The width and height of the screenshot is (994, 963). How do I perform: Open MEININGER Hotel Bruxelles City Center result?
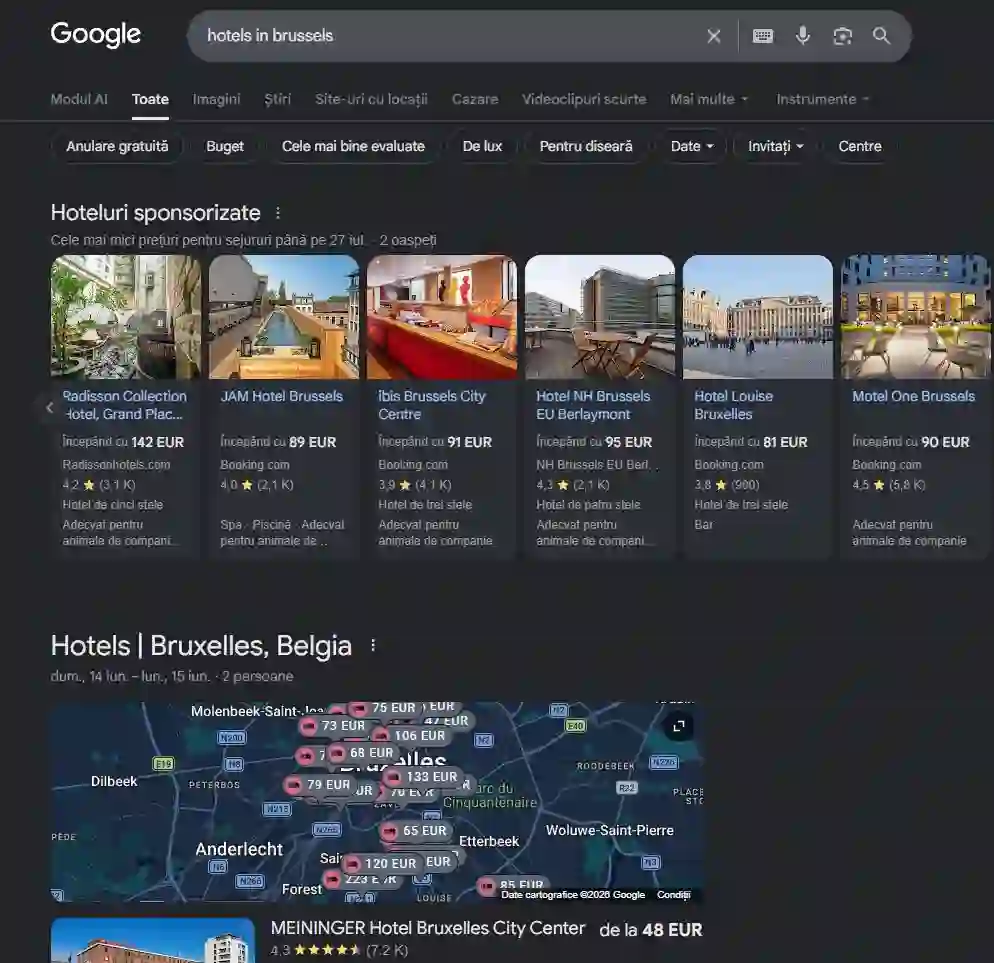point(427,929)
